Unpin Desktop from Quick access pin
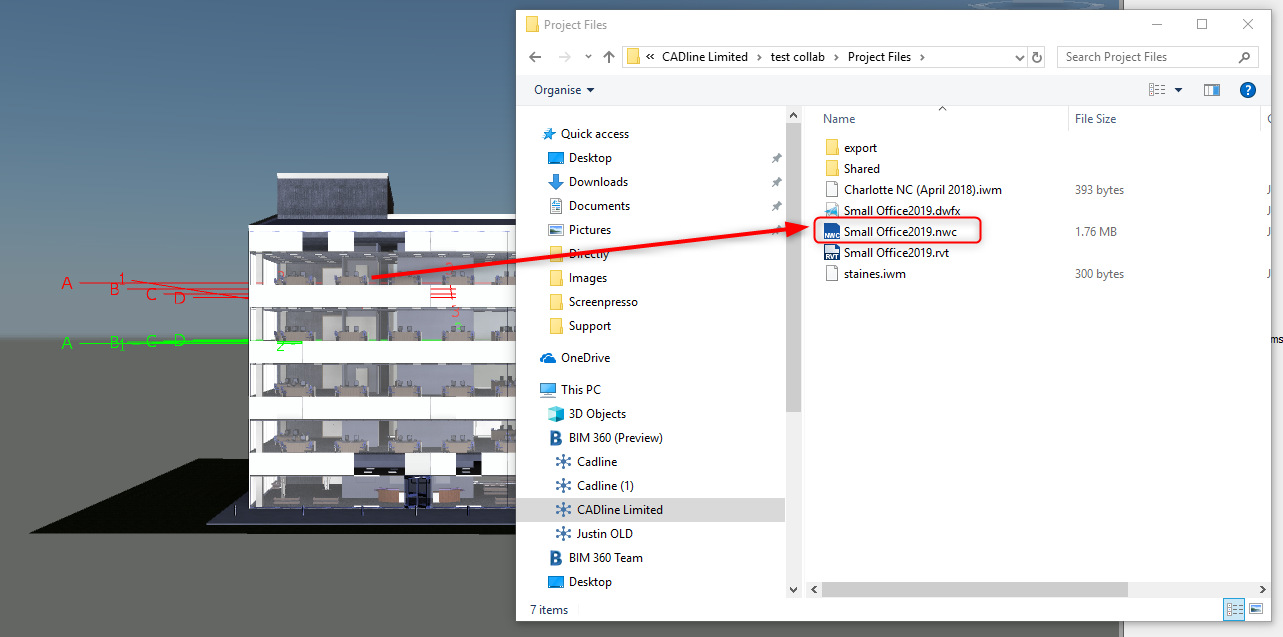This screenshot has width=1283, height=637. click(x=776, y=158)
